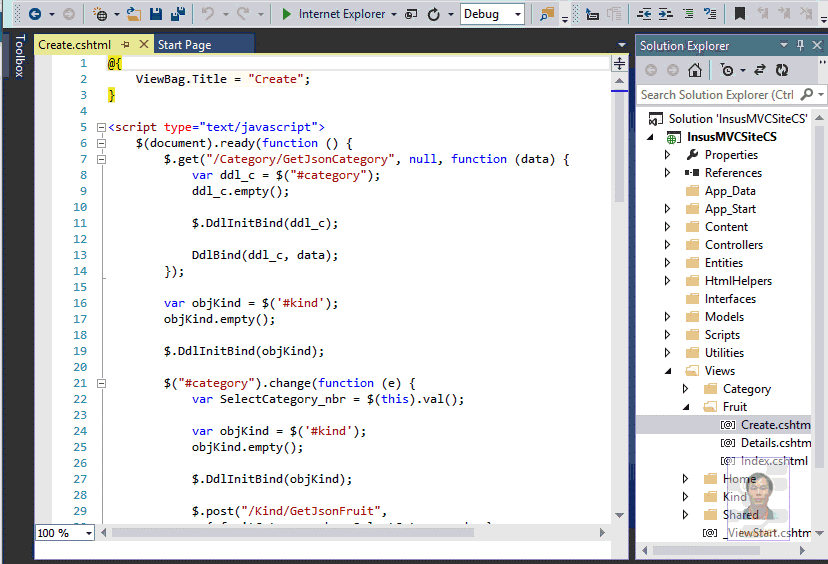Save the current file with Save icon
The image size is (828, 564).
(156, 14)
